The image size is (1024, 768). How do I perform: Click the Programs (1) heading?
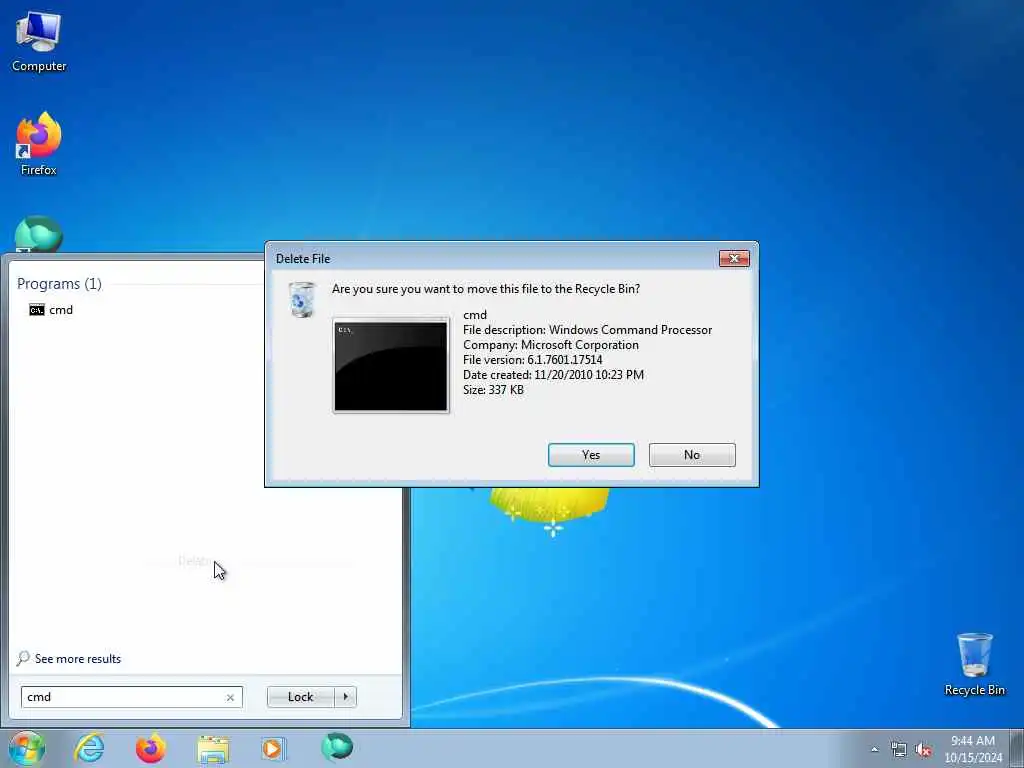[x=59, y=283]
